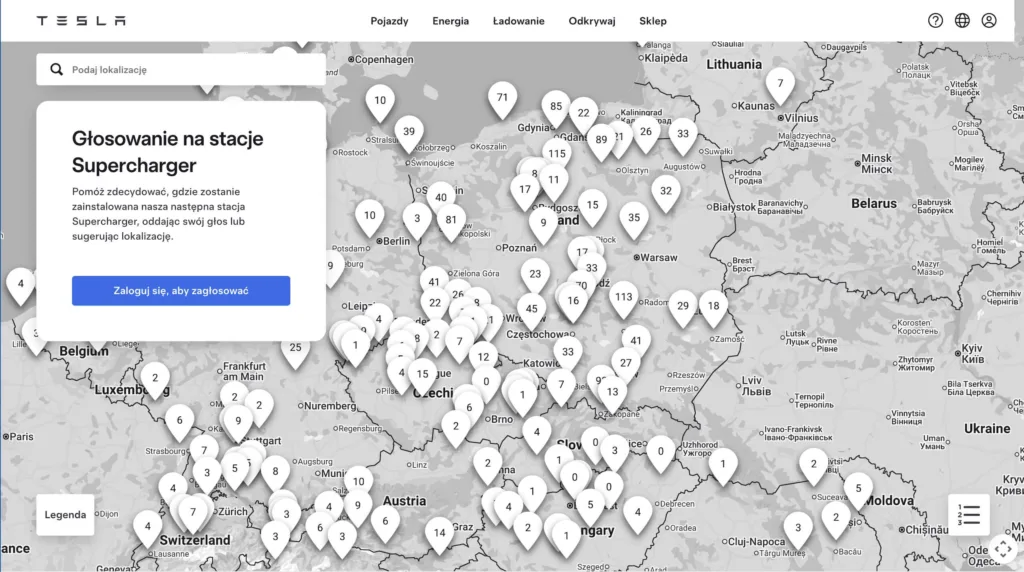This screenshot has width=1024, height=572.
Task: Select the map pin numbered 40
Action: 441,200
